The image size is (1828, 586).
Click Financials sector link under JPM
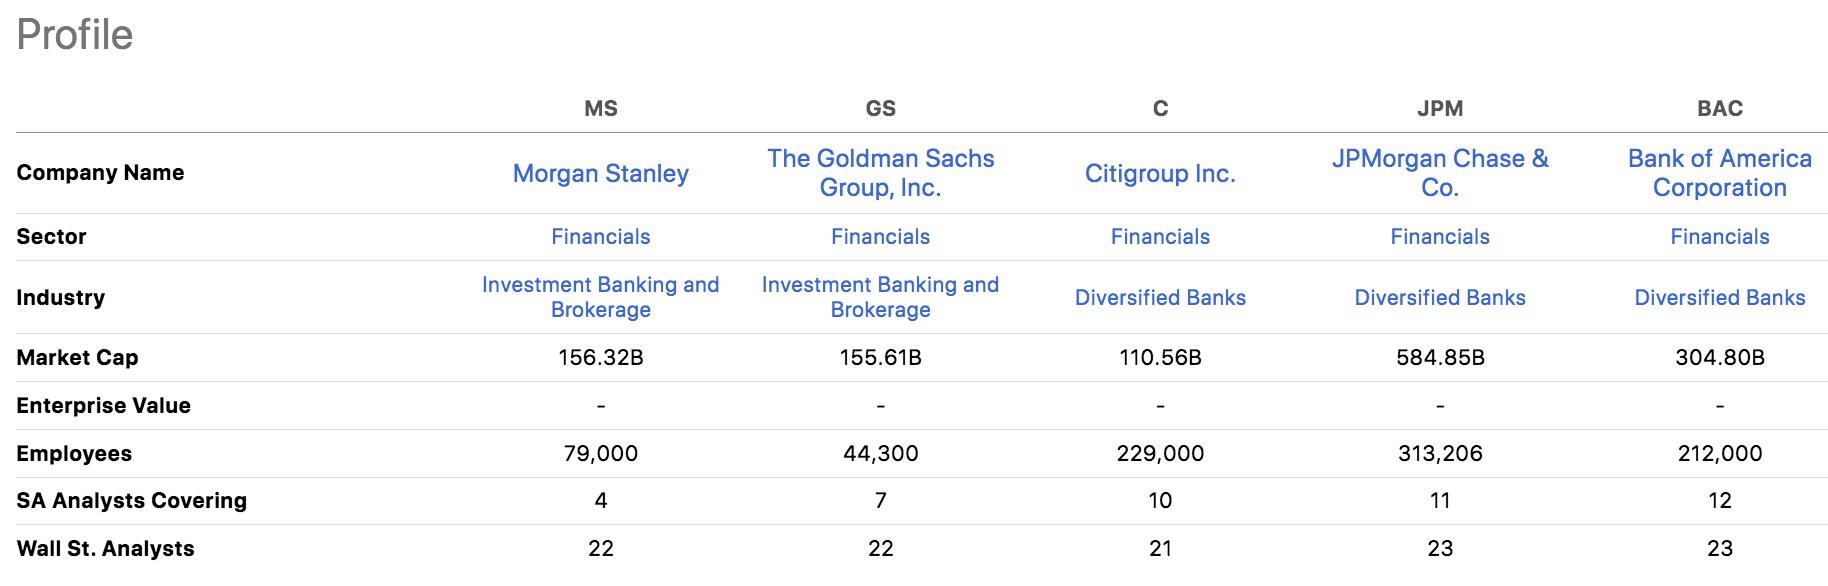1440,237
